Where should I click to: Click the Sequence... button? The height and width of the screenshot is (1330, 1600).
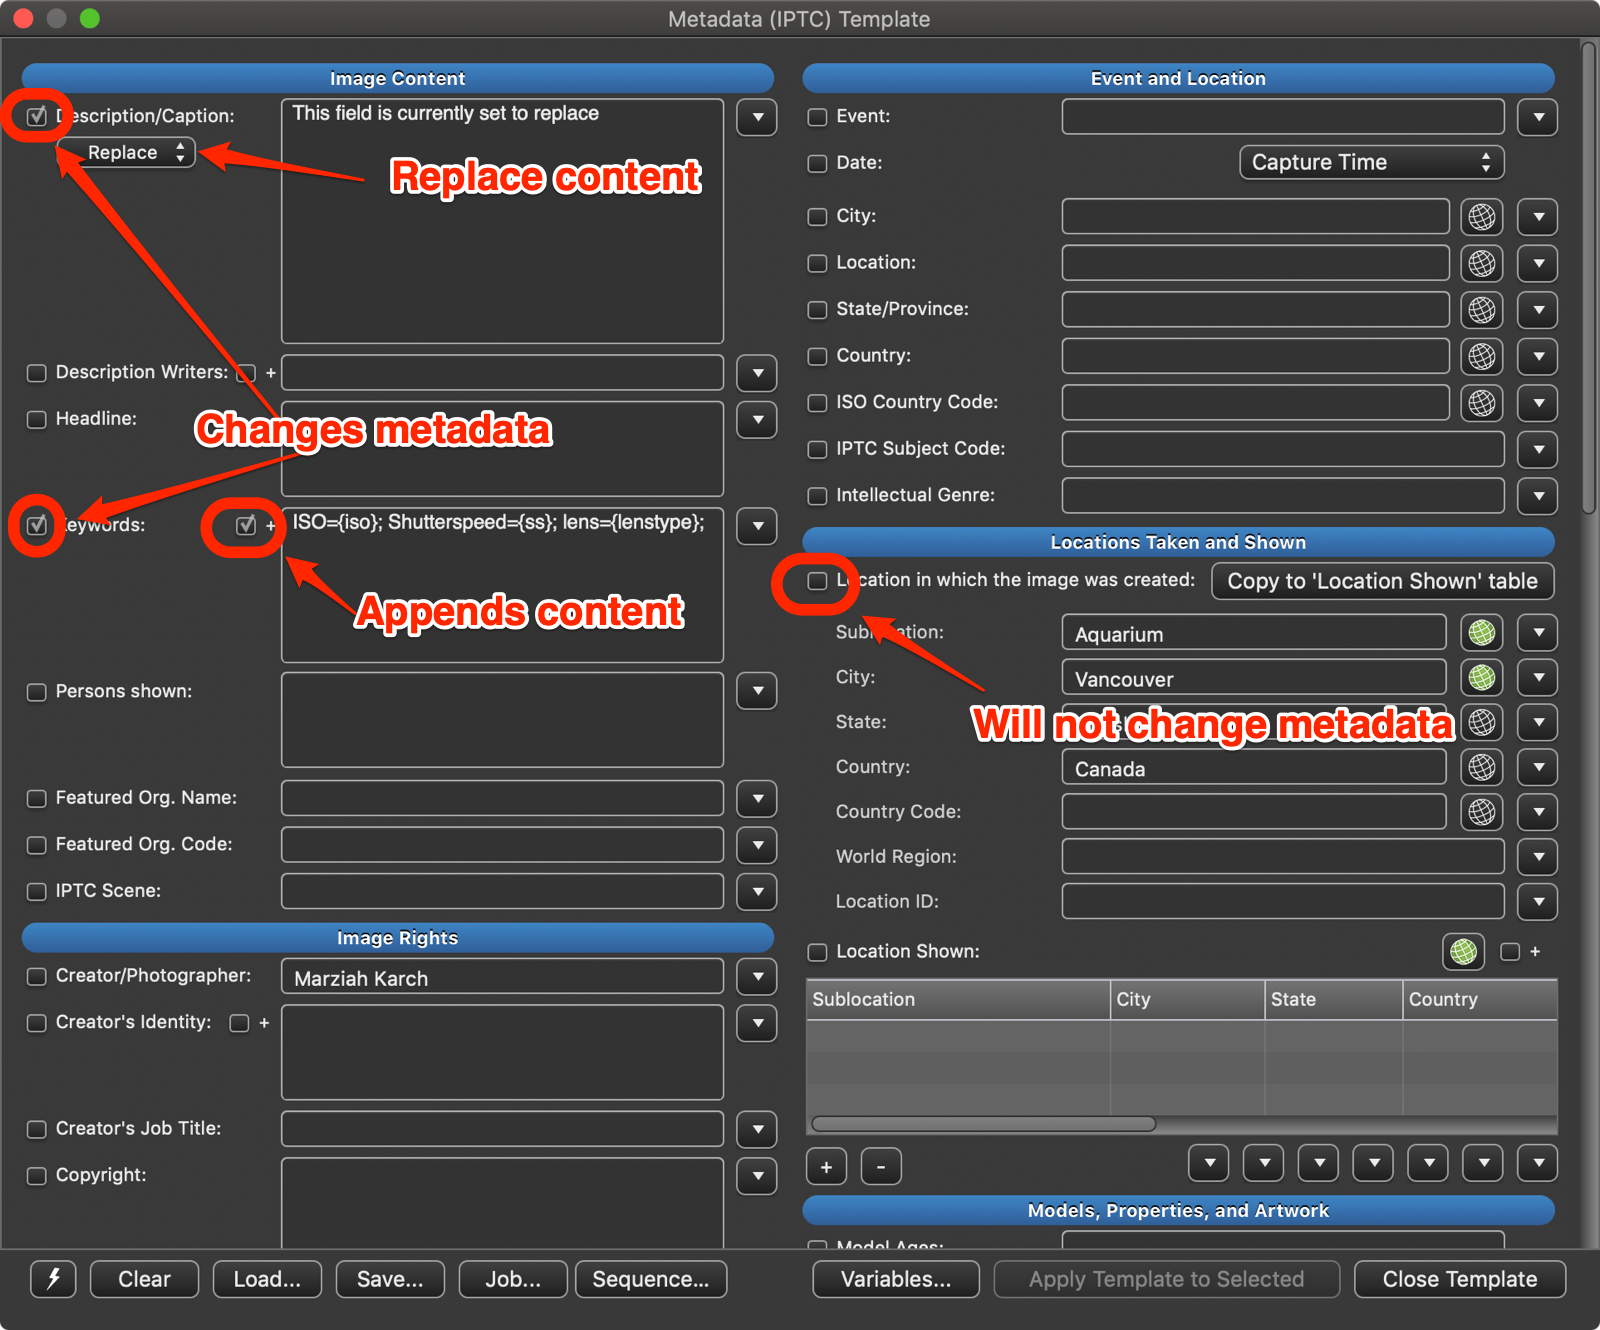(651, 1279)
